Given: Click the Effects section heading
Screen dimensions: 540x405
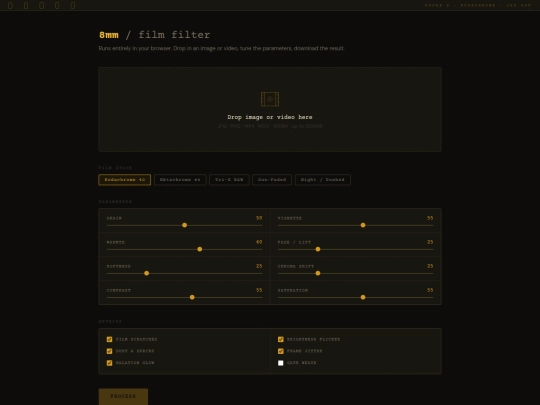Looking at the screenshot, I should [110, 321].
